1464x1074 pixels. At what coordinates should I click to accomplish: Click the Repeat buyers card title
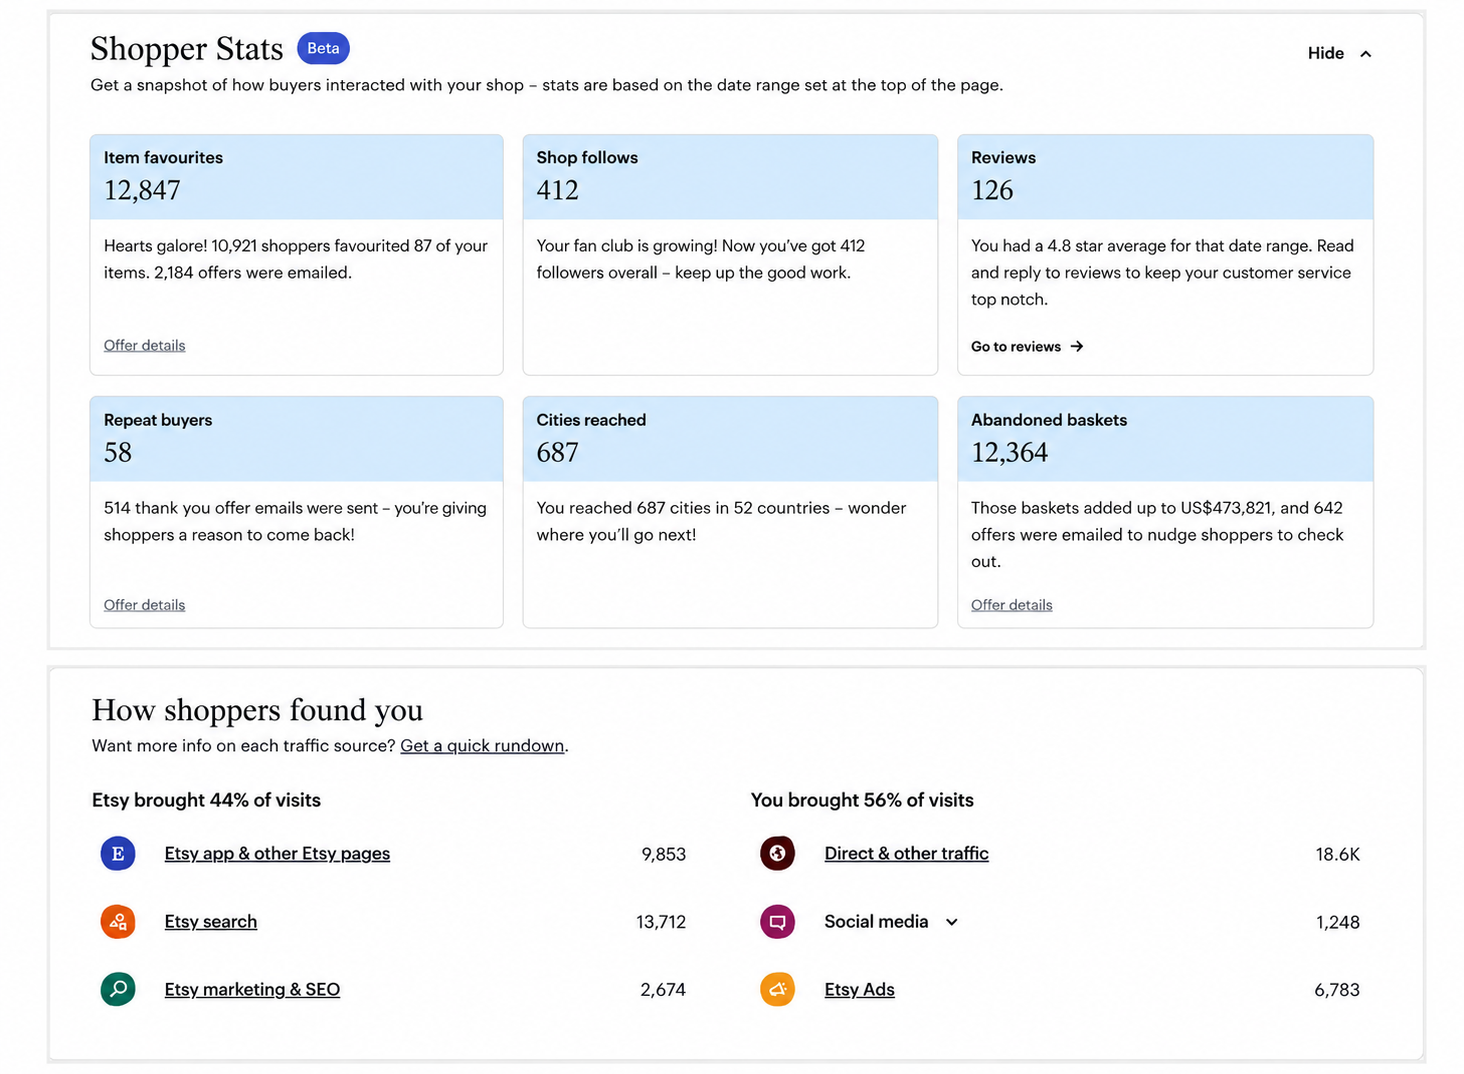click(158, 420)
